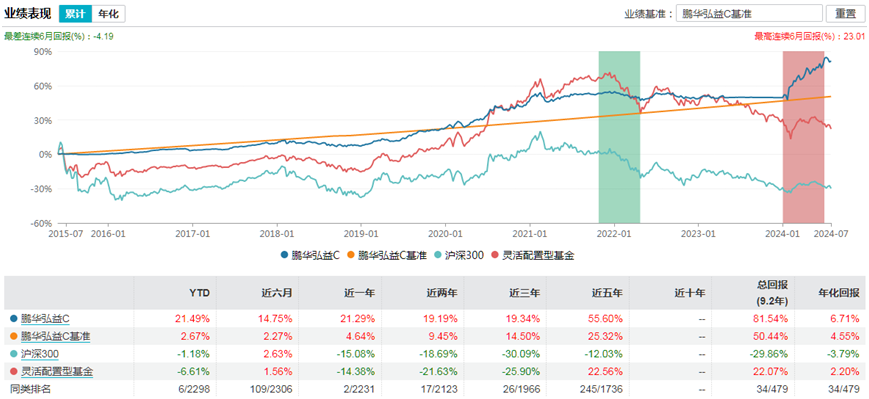Viewport: 869px width, 399px height.
Task: Open the 沪深300 link in table
Action: (x=40, y=354)
